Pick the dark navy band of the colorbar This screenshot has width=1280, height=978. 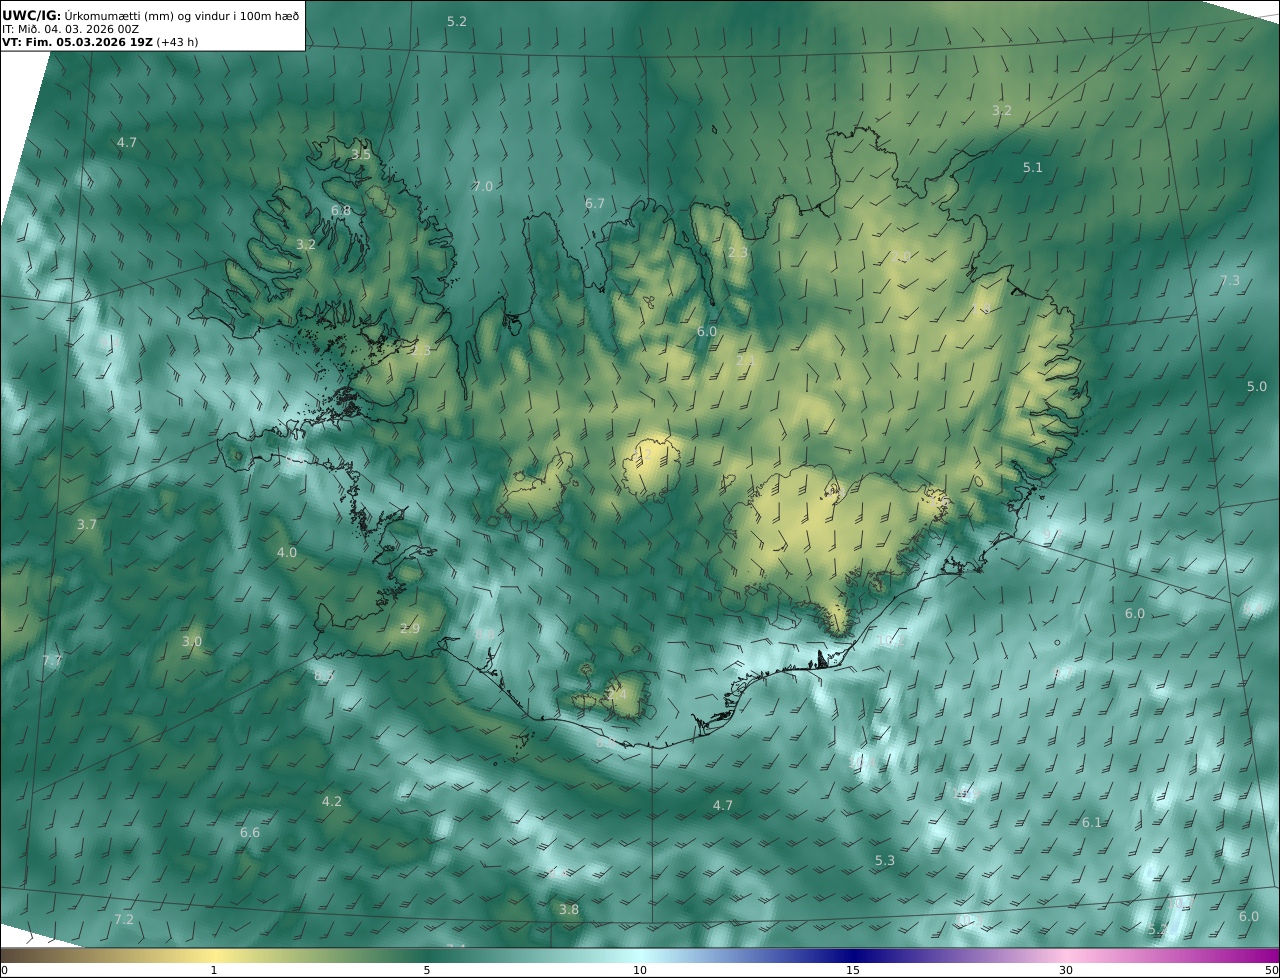click(853, 955)
